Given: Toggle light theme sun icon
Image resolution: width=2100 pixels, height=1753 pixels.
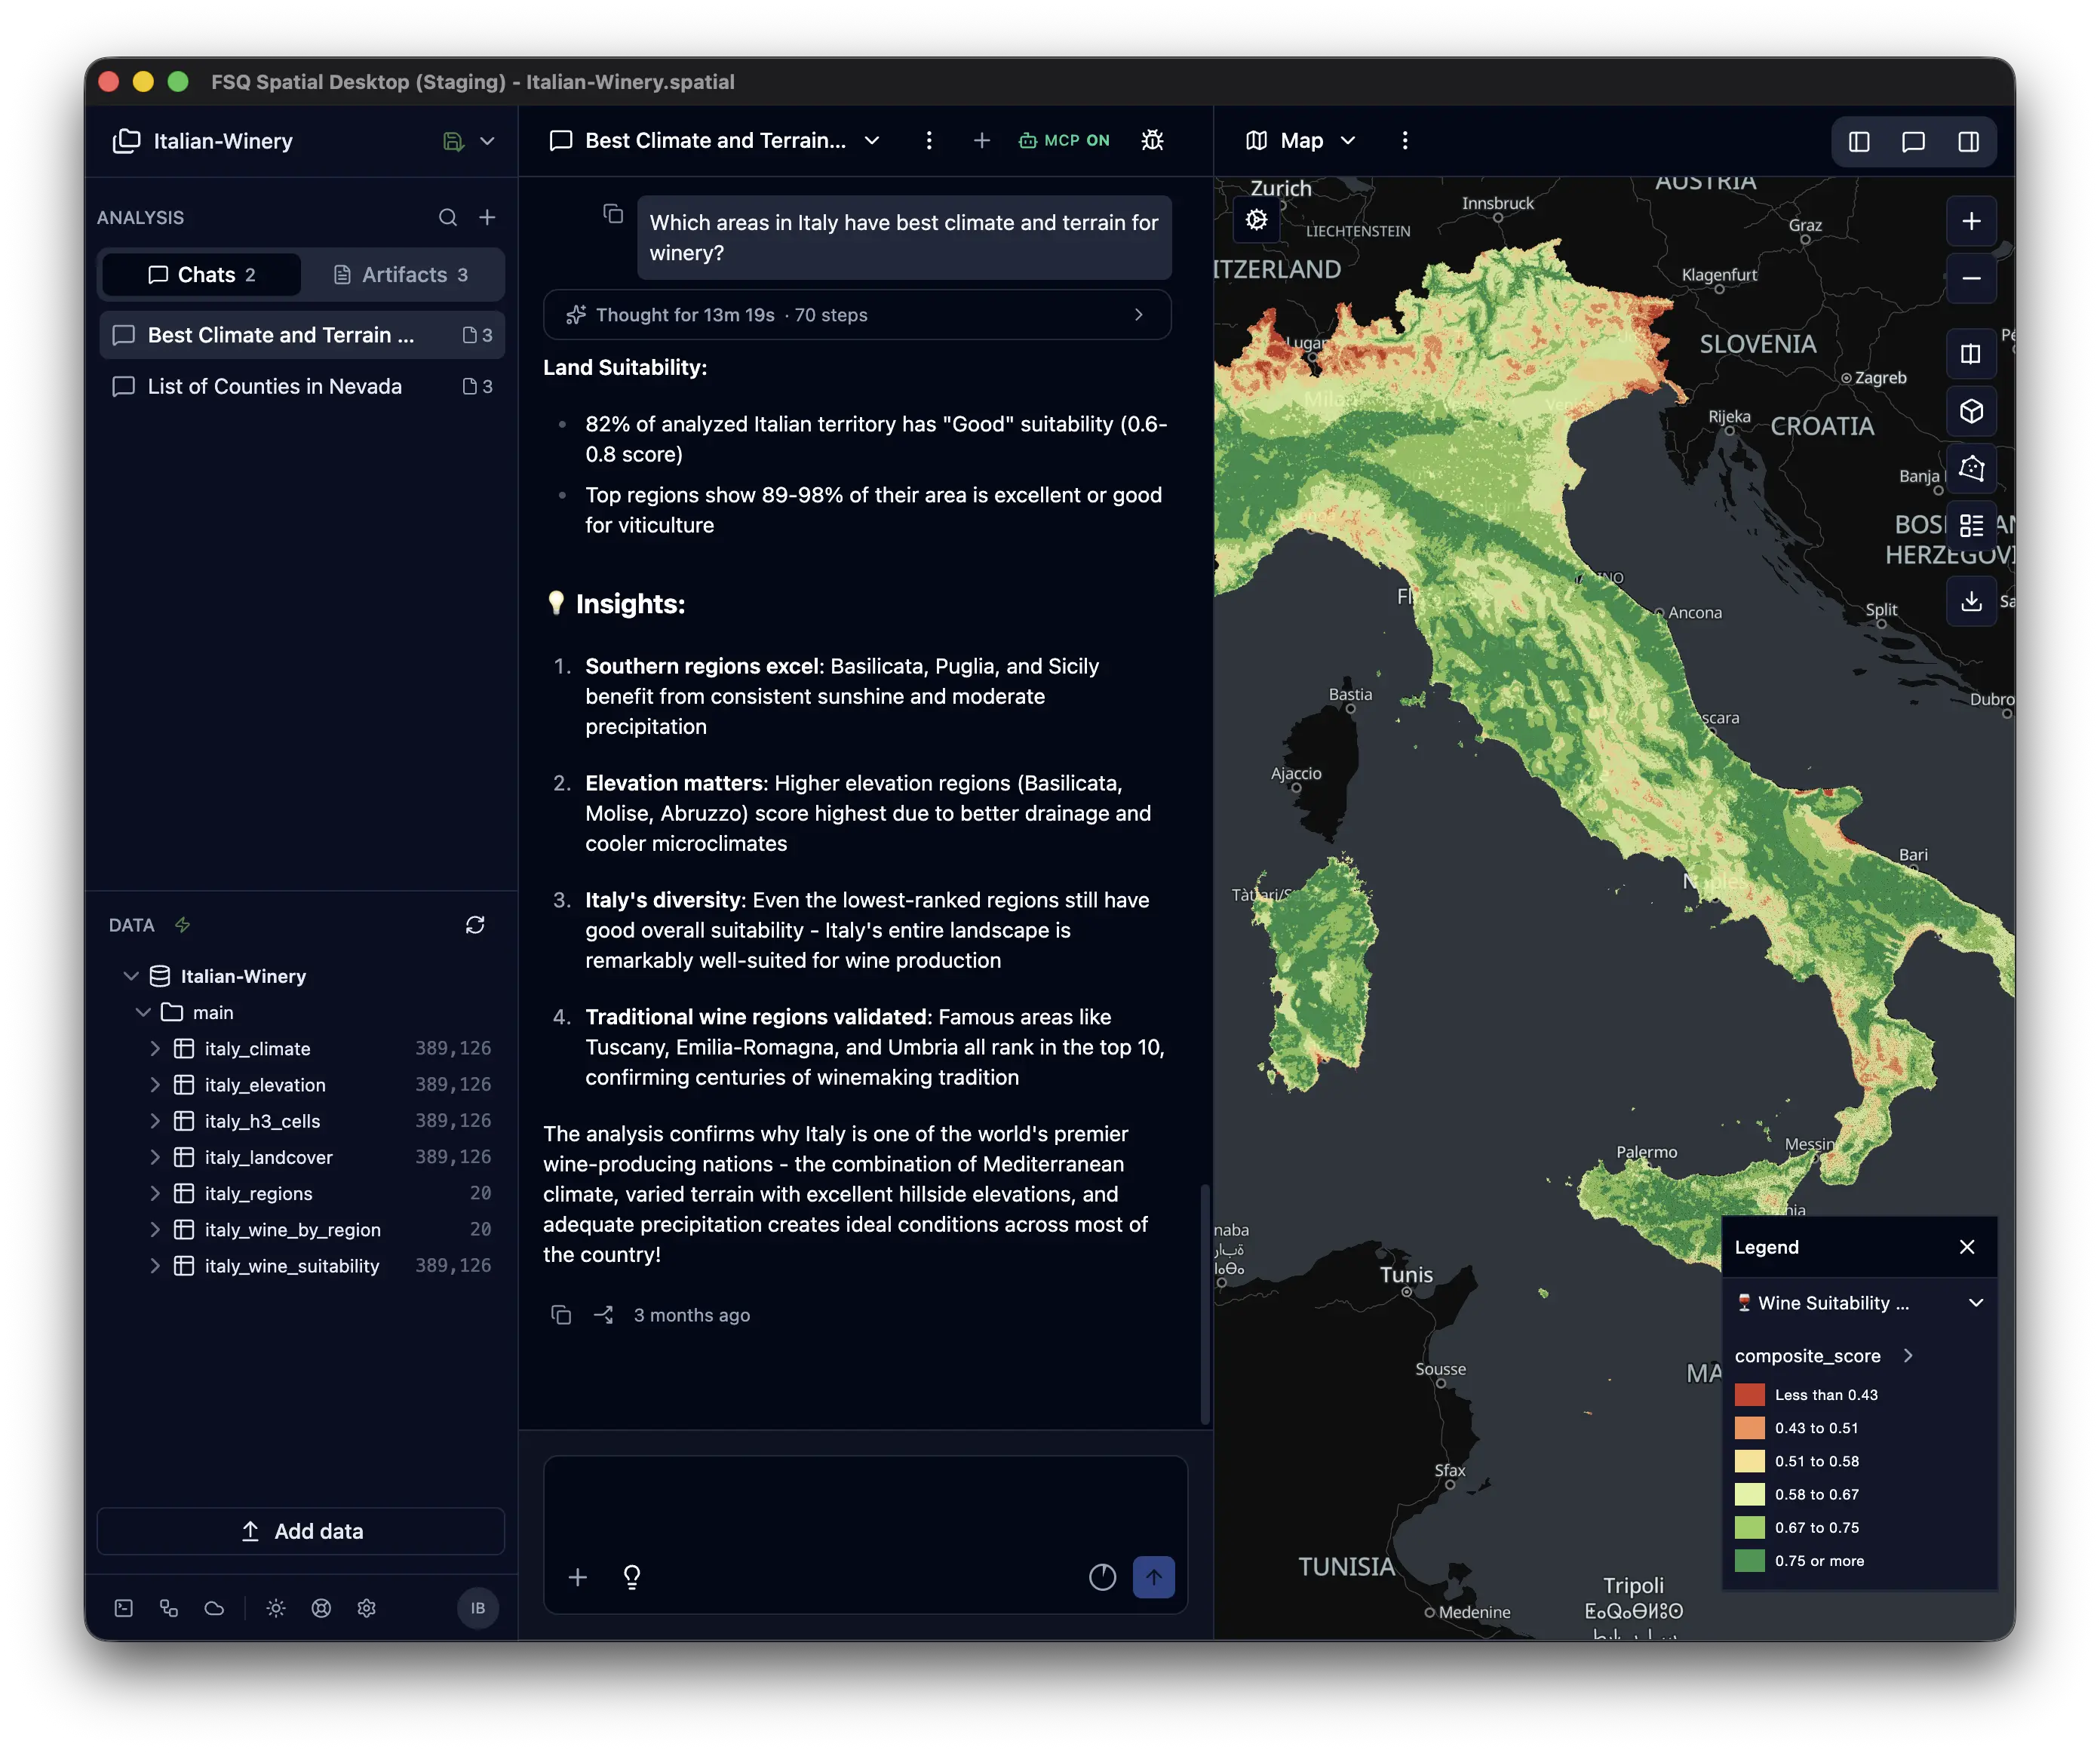Looking at the screenshot, I should (275, 1608).
